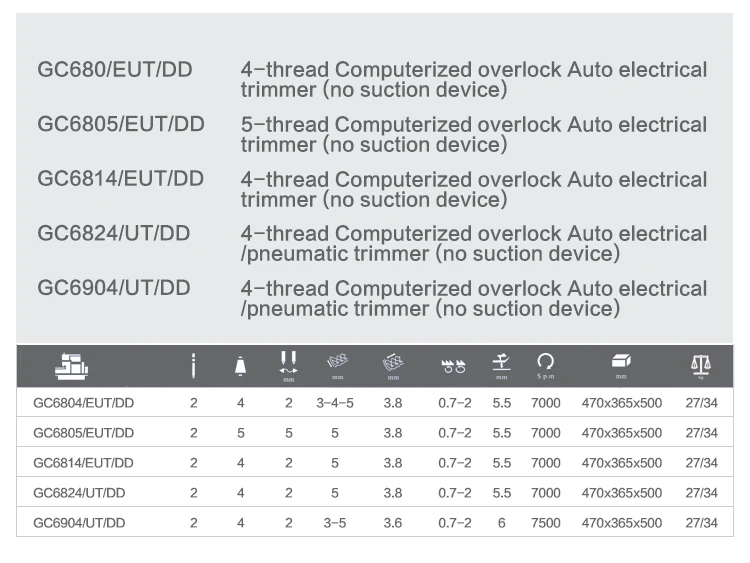Click GC6814/EUT/DD in the table
Viewport: 750px width, 563px height.
tap(83, 463)
